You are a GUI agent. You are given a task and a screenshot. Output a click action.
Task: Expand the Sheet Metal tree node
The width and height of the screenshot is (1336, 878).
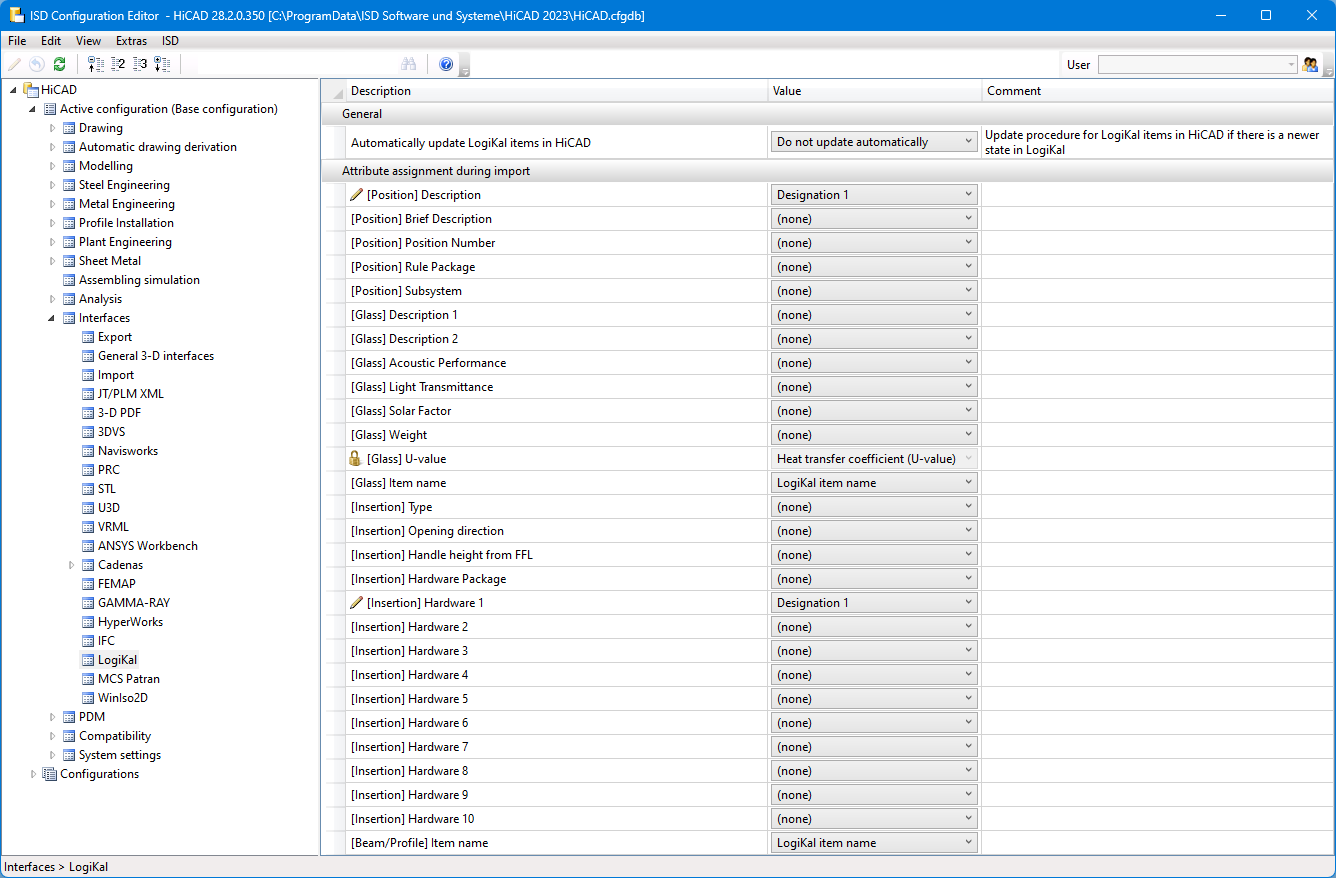point(53,261)
